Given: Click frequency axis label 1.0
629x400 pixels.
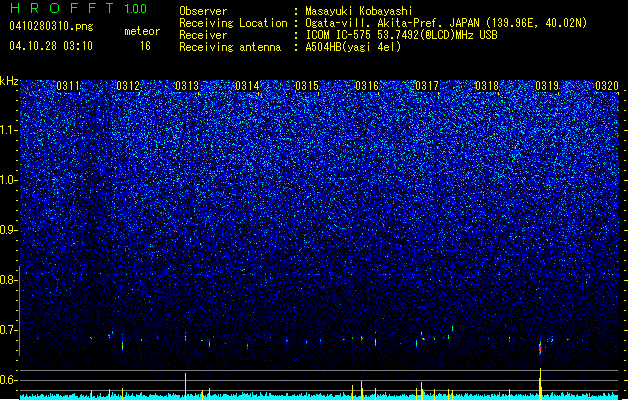Looking at the screenshot, I should (9, 180).
